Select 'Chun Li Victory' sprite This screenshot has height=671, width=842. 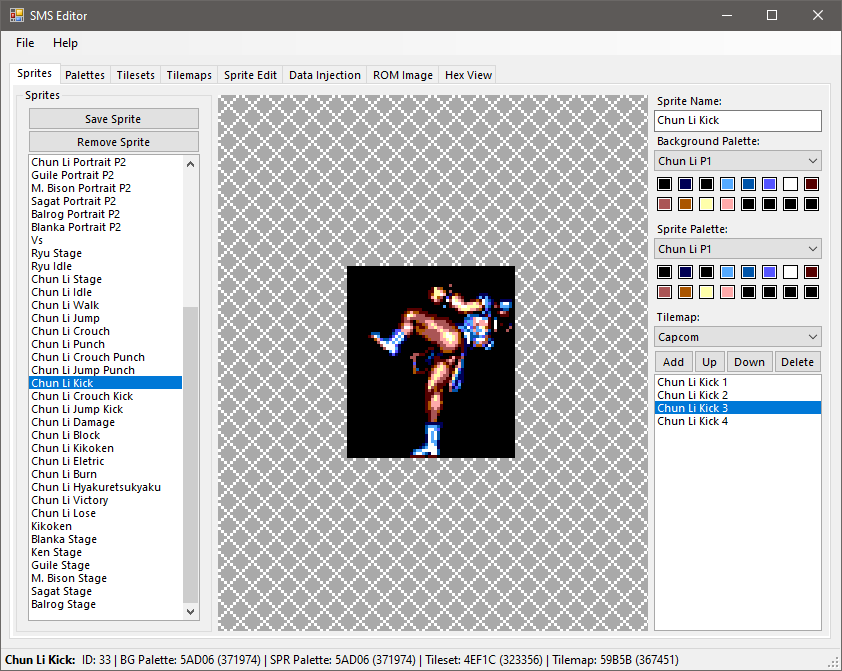point(106,500)
